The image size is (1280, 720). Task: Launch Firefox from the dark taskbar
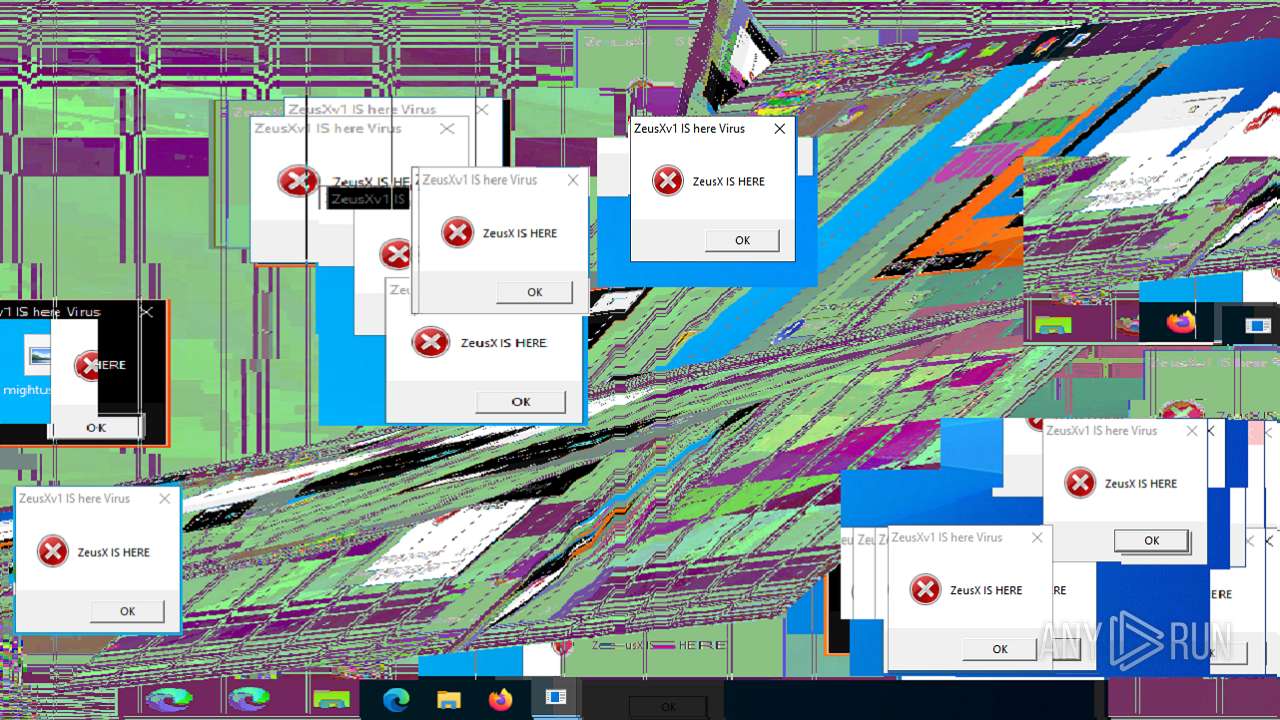pos(501,699)
